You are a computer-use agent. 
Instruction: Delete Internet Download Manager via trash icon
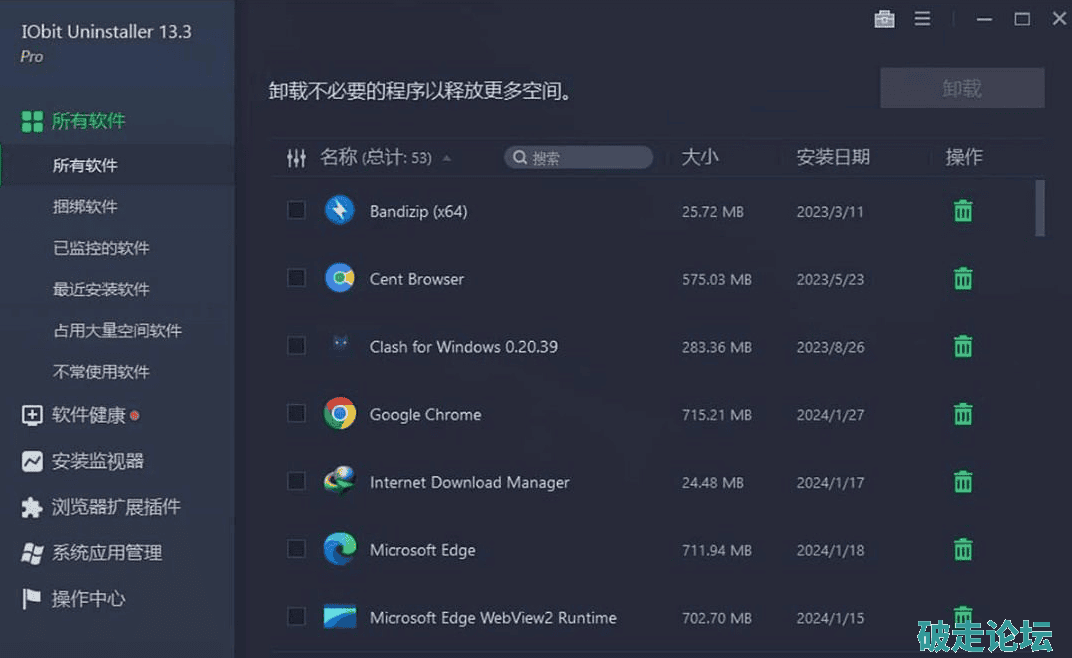point(962,482)
